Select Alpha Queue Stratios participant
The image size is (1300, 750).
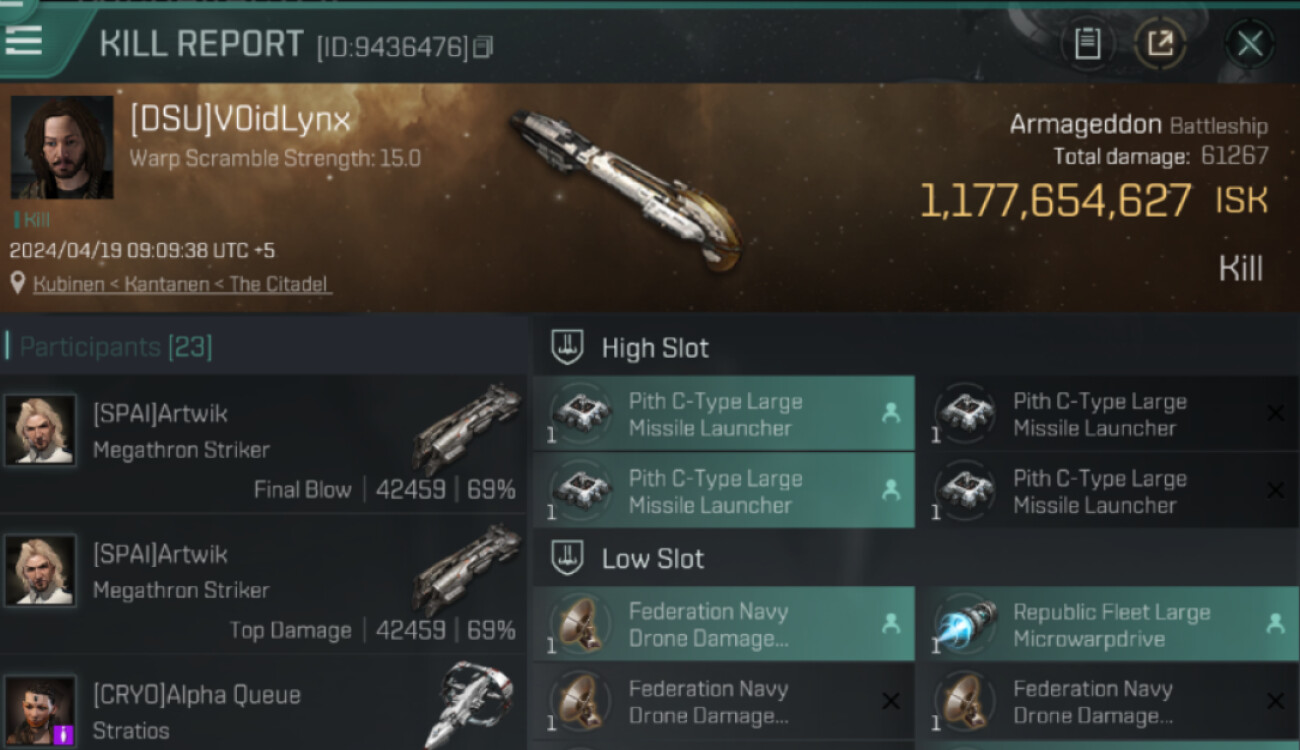[x=264, y=705]
